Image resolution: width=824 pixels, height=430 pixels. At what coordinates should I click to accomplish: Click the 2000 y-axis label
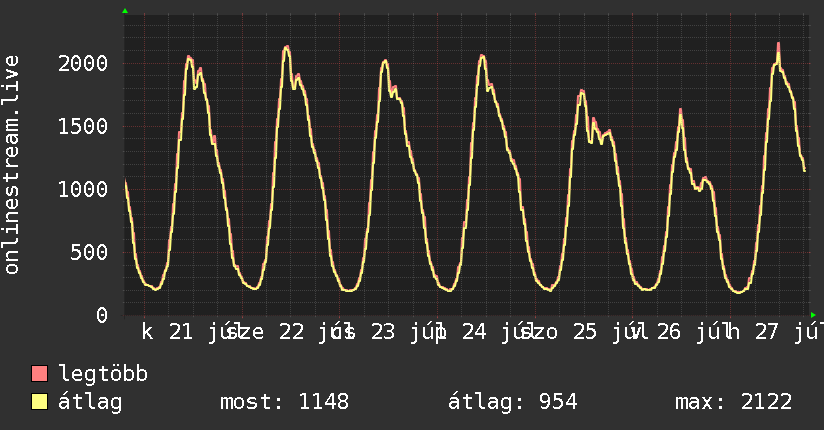[83, 64]
